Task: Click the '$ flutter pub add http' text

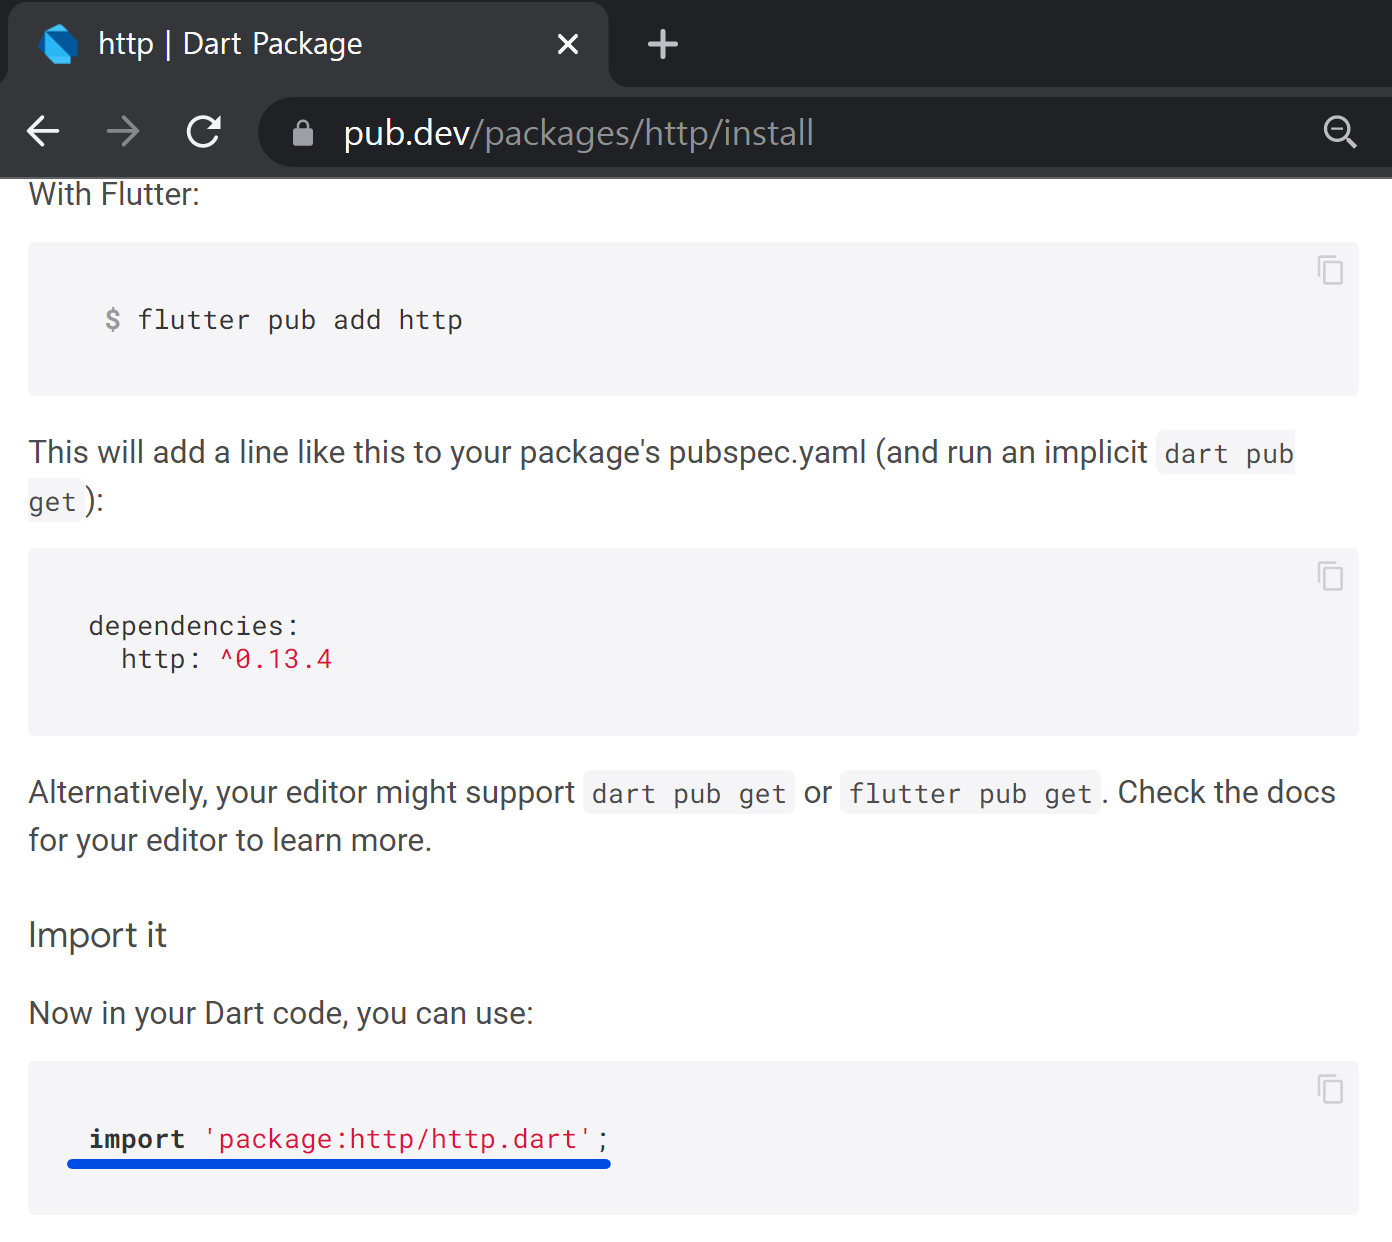Action: pyautogui.click(x=284, y=320)
